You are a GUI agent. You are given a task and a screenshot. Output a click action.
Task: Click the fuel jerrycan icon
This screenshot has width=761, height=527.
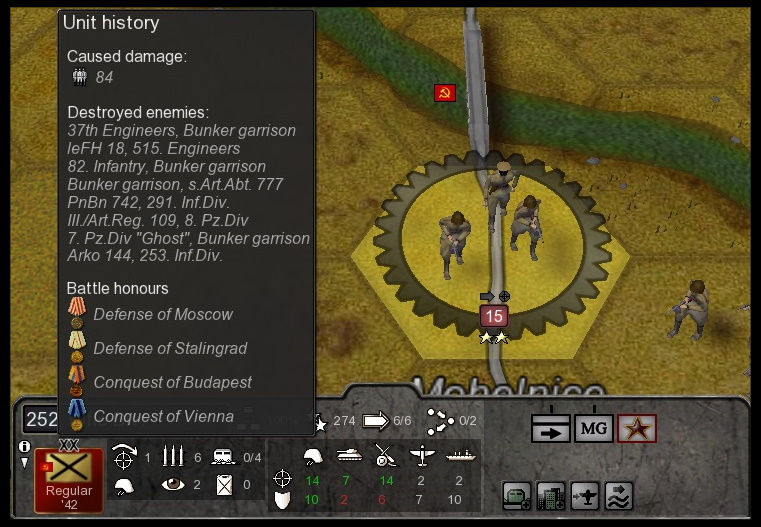pyautogui.click(x=224, y=485)
